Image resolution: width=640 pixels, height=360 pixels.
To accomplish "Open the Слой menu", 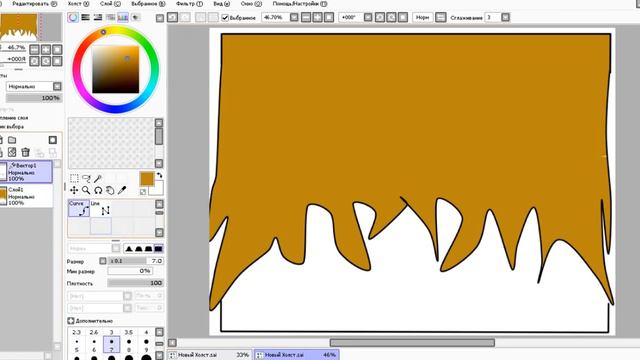I will (x=110, y=4).
